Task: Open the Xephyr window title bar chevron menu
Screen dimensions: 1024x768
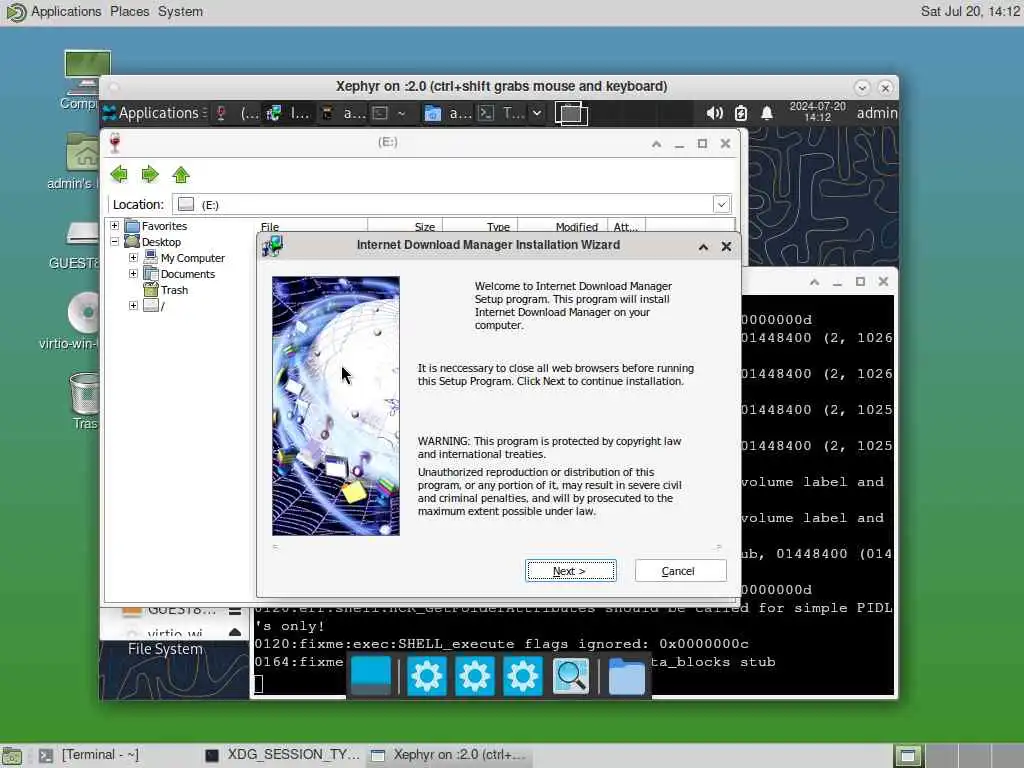Action: [x=862, y=87]
